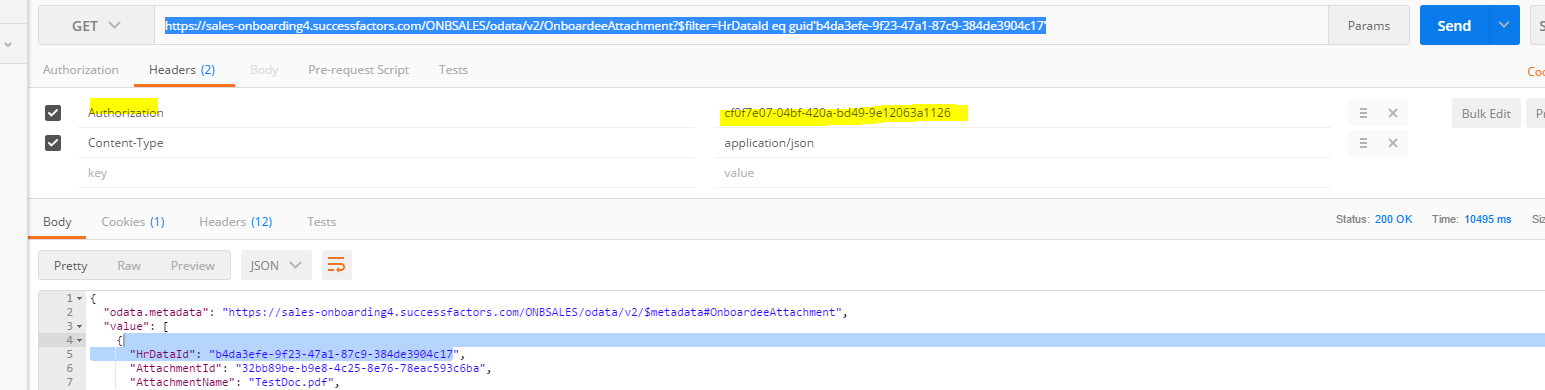Click the Authorization token value field

pos(1023,113)
